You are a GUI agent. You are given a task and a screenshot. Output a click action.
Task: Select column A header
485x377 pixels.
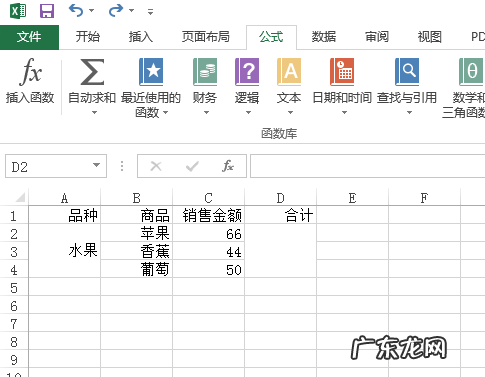pos(65,198)
